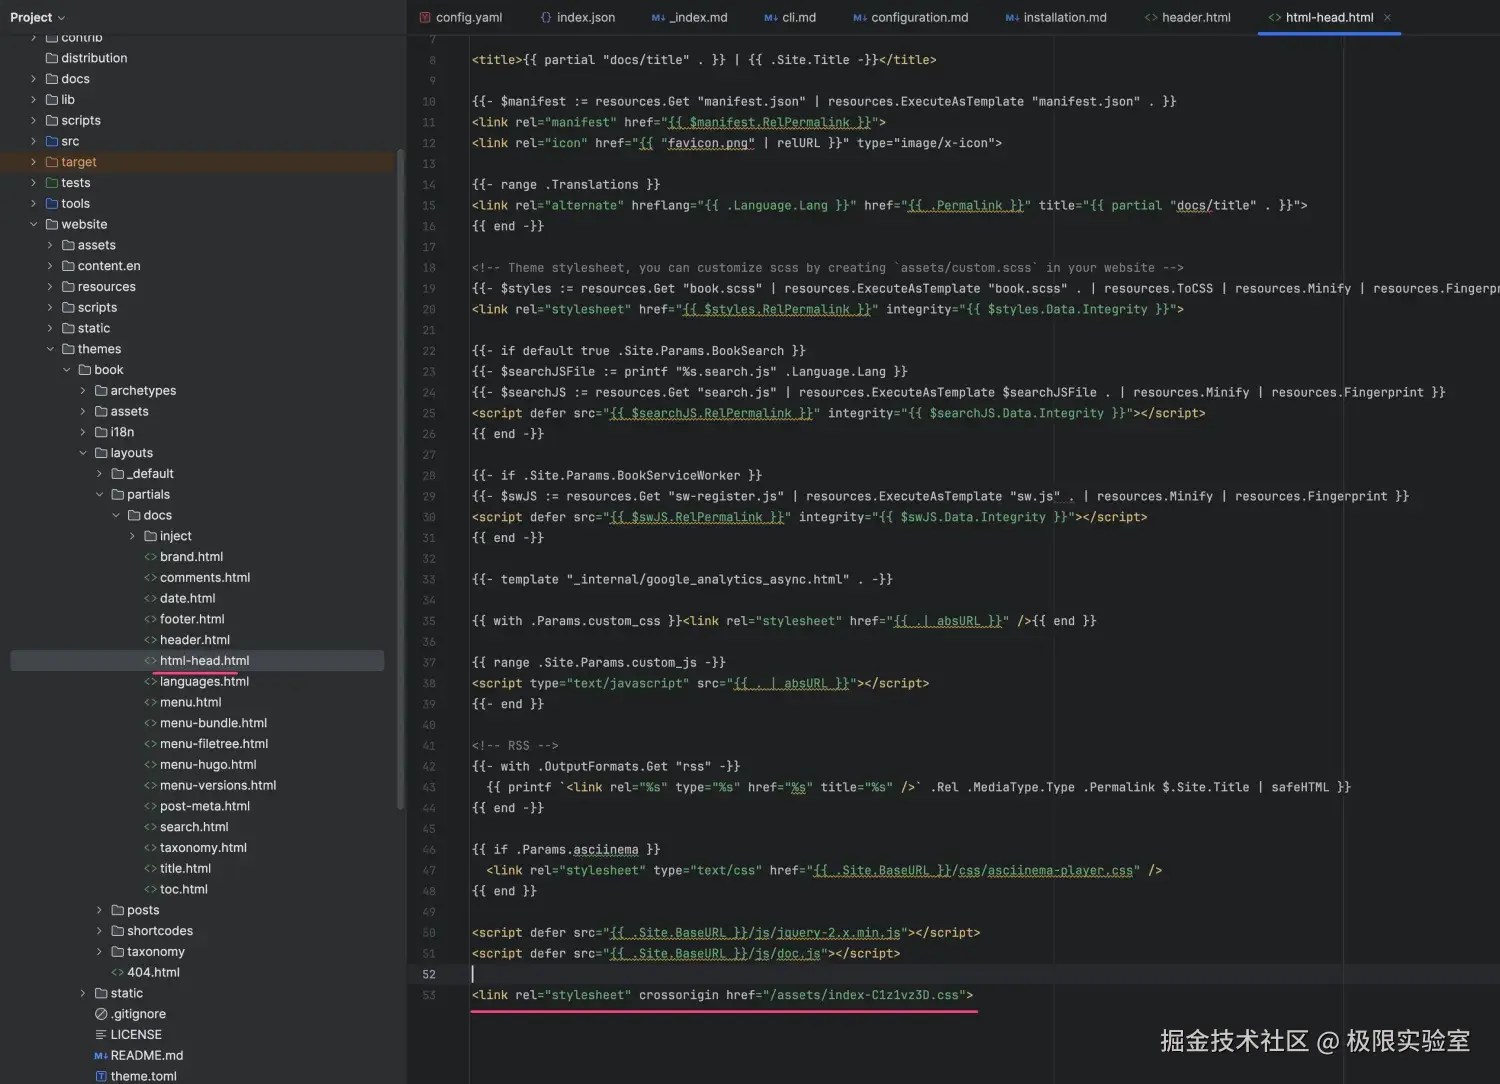Switch to the installation.md tab

pyautogui.click(x=1055, y=17)
